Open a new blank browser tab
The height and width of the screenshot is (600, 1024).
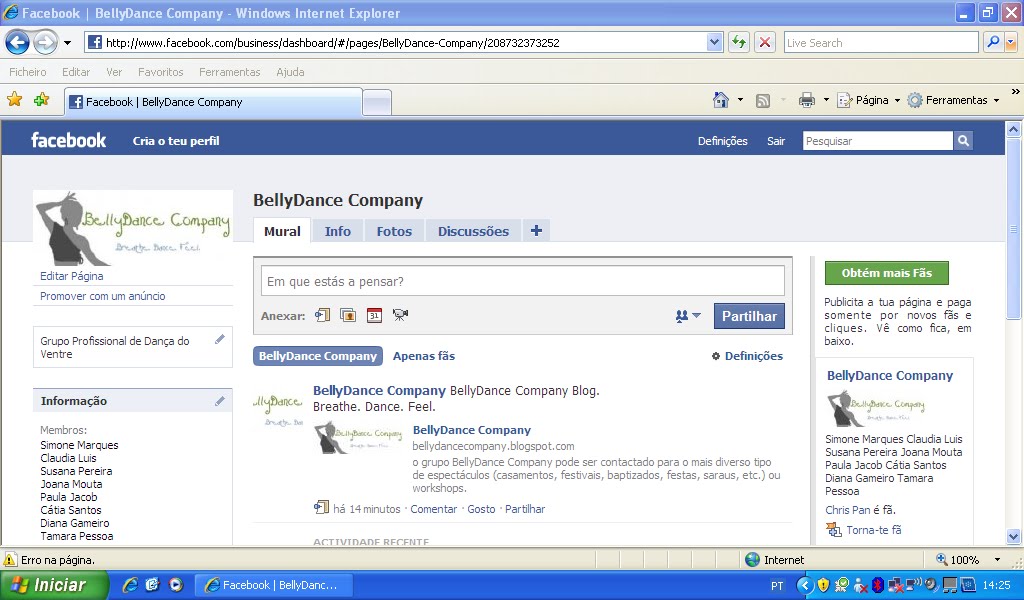(377, 103)
